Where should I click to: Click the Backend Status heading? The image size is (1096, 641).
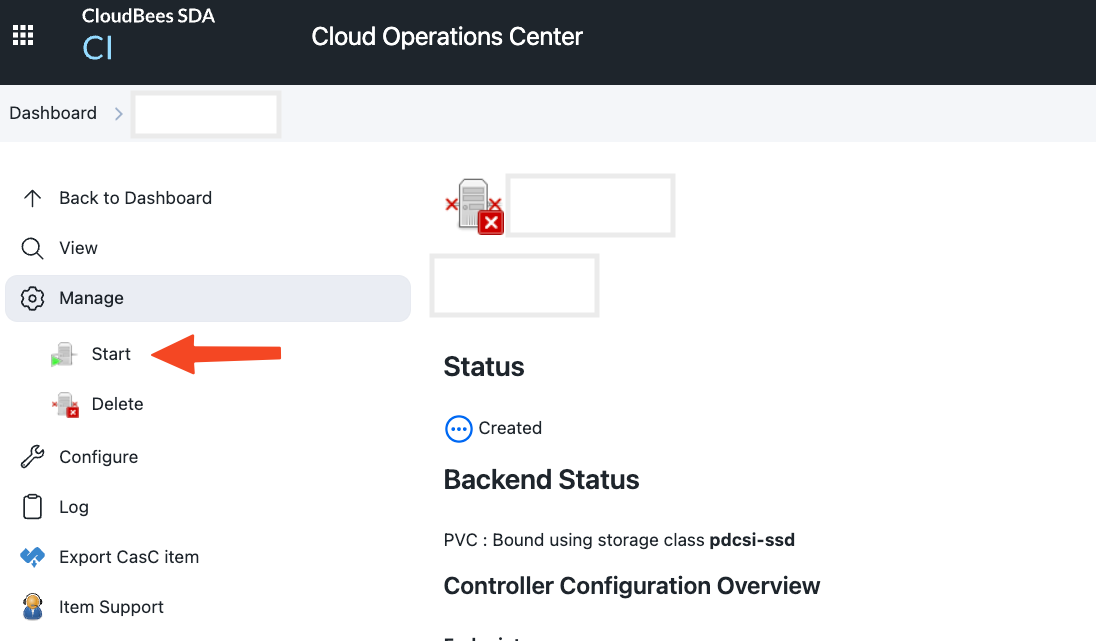pyautogui.click(x=541, y=480)
